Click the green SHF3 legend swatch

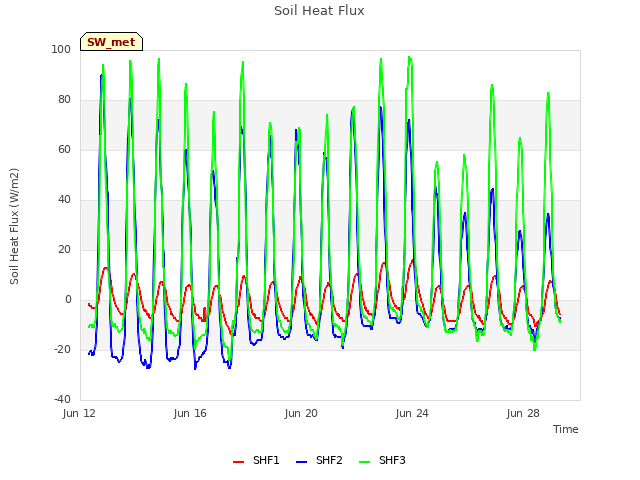[x=364, y=462]
